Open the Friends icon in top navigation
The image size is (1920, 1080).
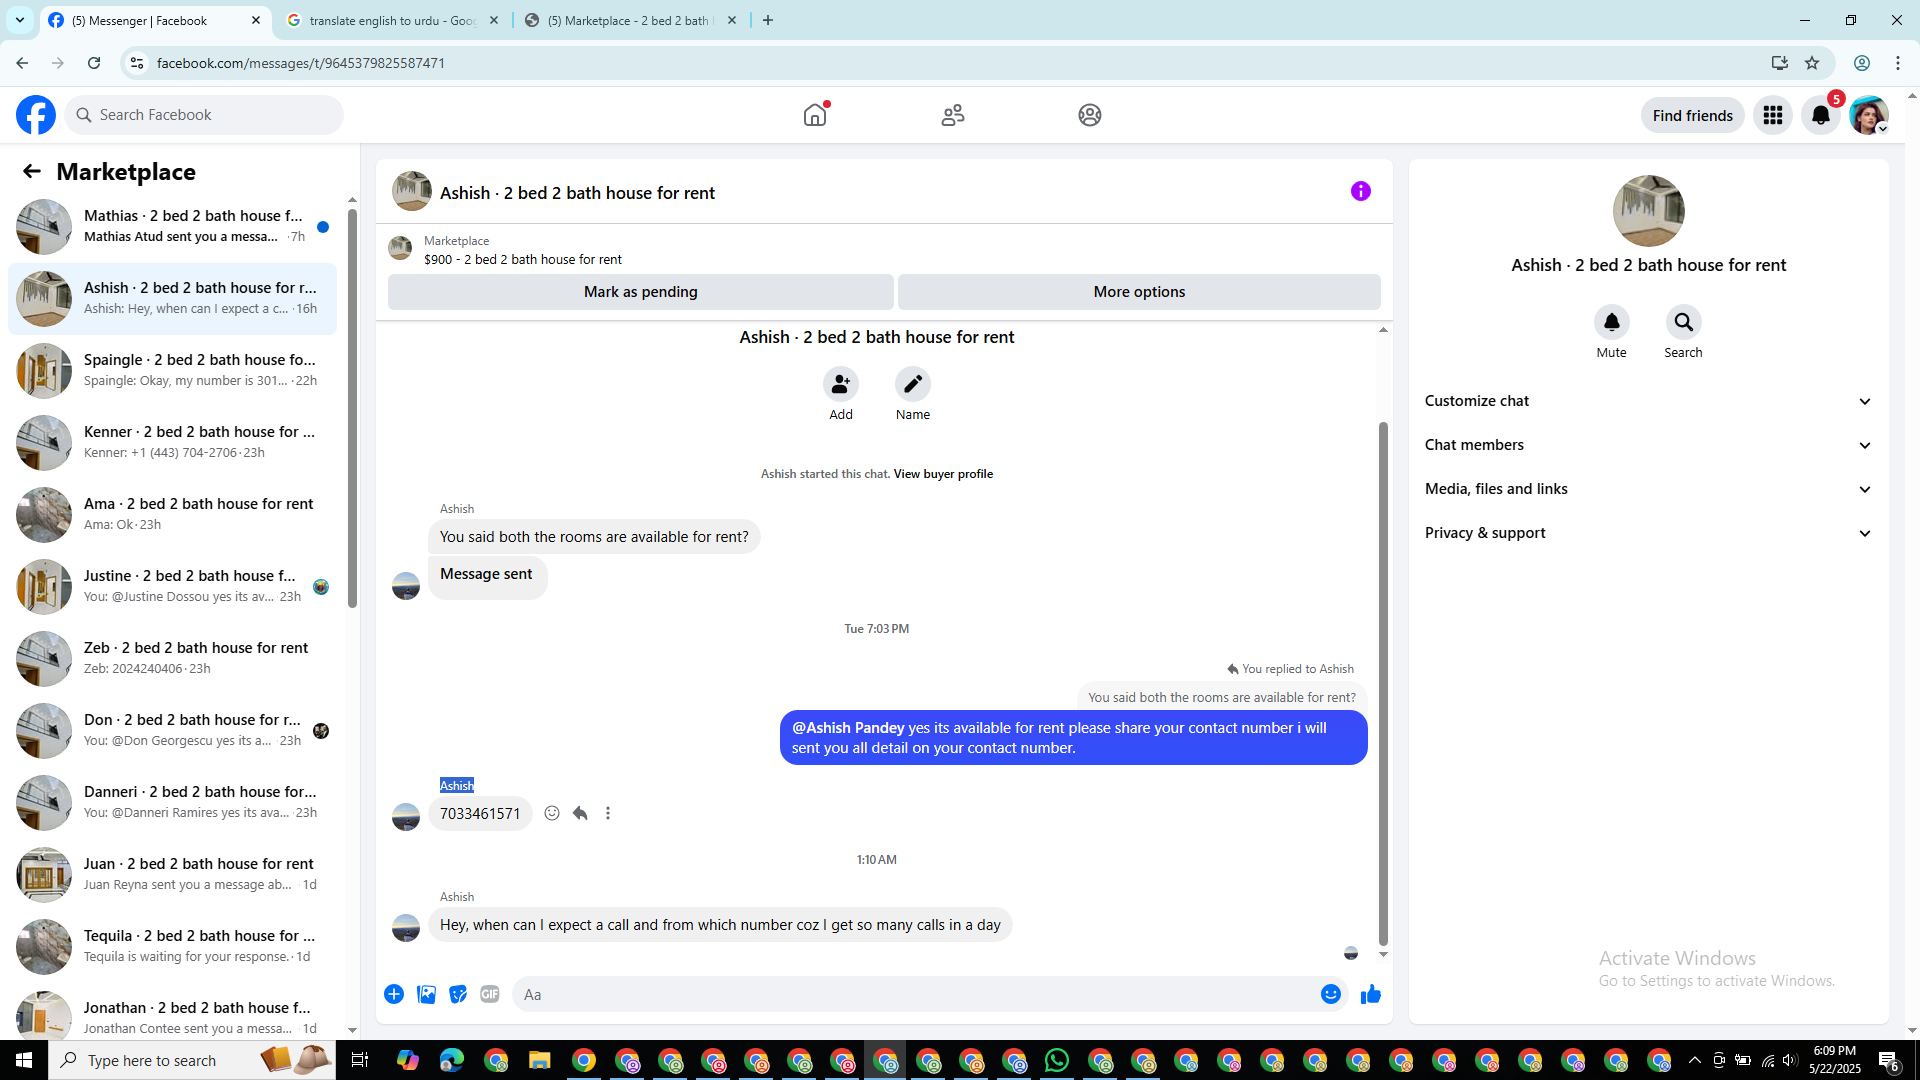coord(953,115)
